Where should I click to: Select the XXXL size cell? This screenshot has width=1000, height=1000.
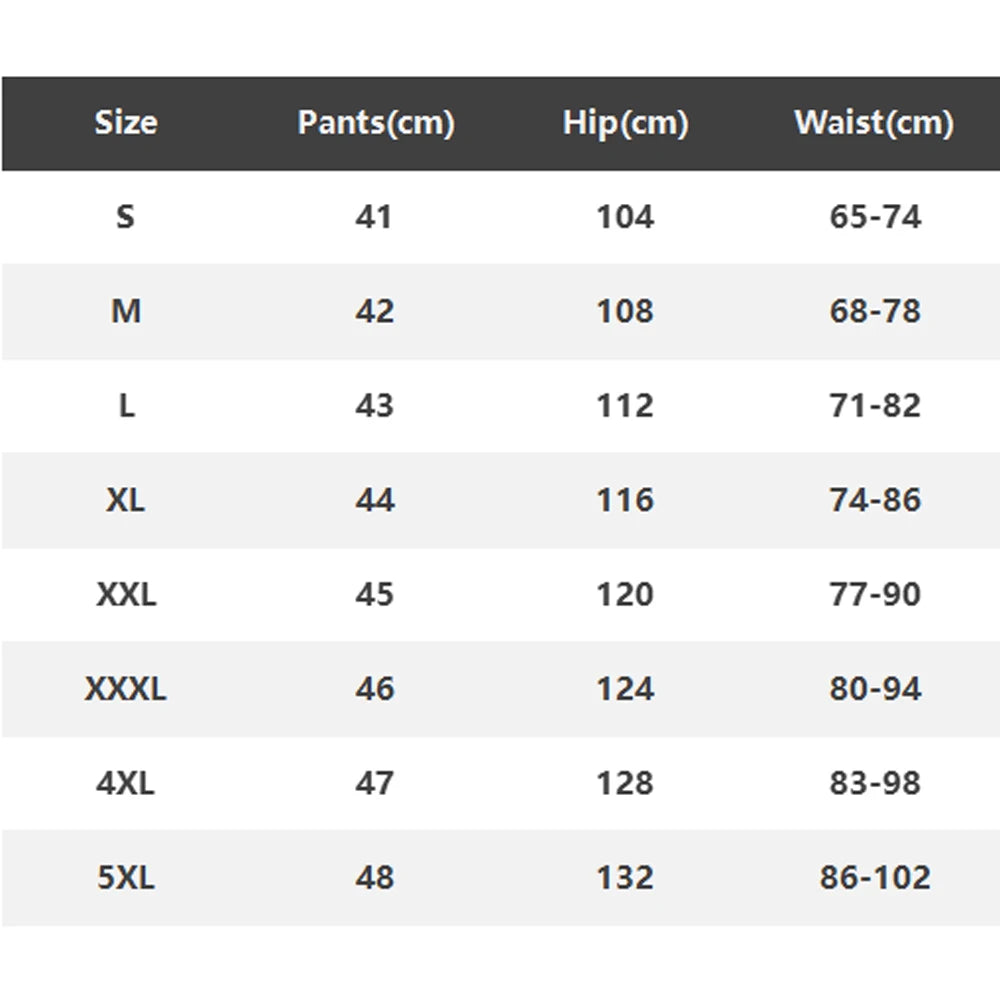click(x=126, y=689)
